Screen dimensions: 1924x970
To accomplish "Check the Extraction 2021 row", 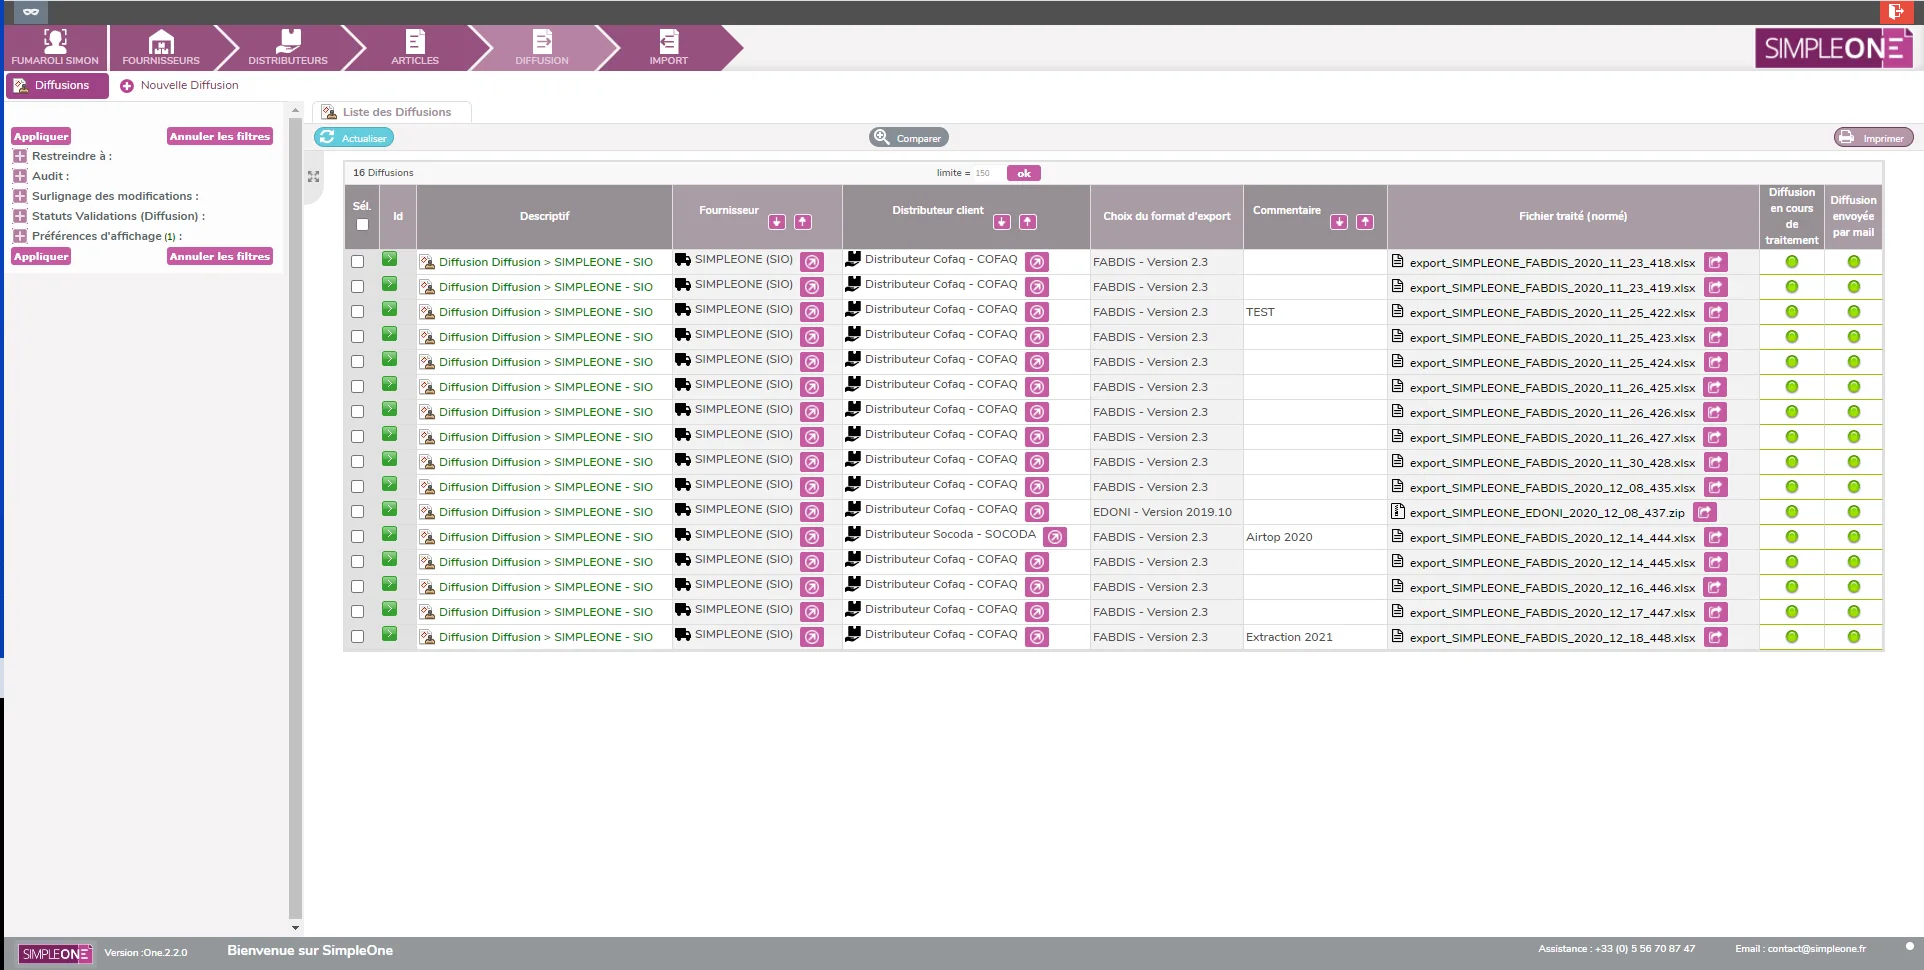I will tap(357, 637).
